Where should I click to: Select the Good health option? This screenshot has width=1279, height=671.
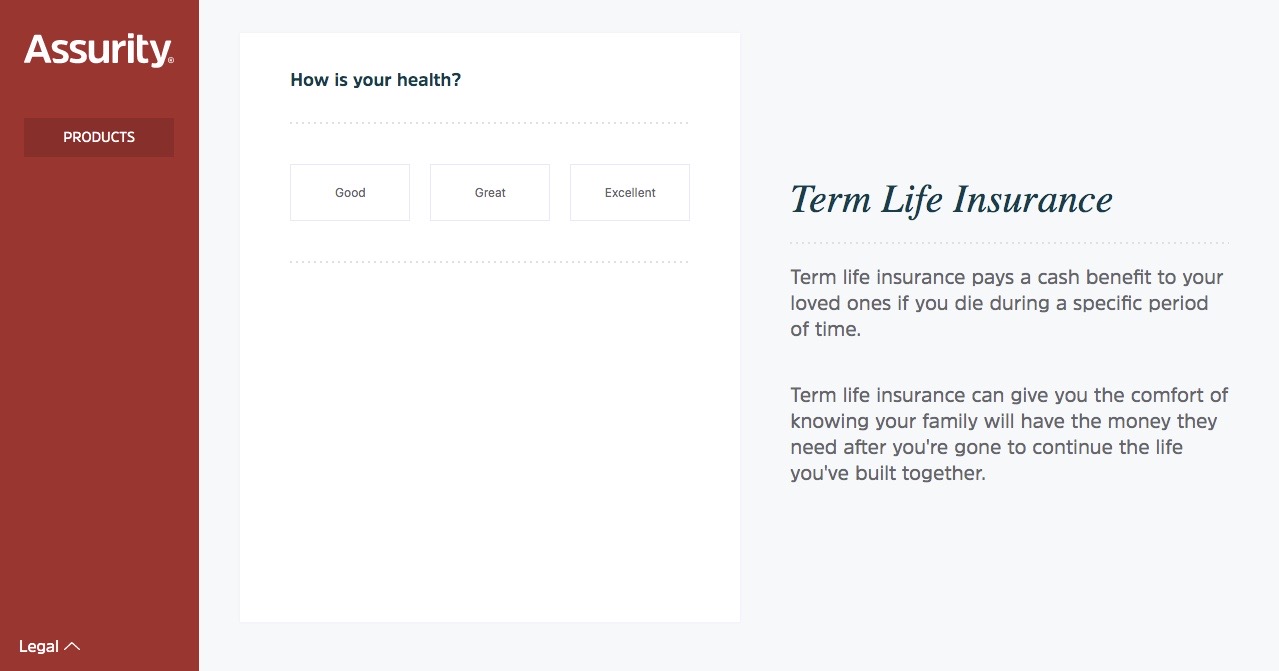coord(350,192)
